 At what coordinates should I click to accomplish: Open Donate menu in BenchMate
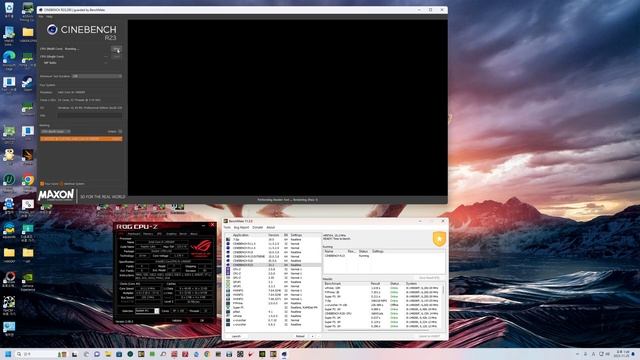tap(258, 227)
